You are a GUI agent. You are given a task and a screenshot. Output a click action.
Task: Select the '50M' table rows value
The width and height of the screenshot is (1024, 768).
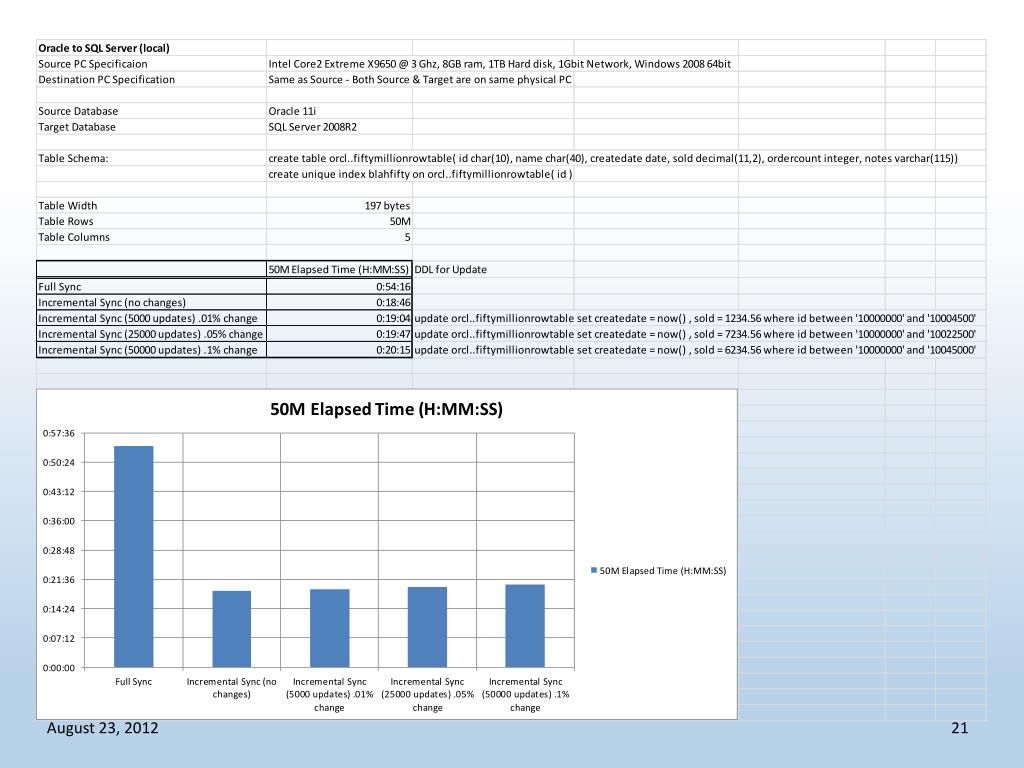(x=400, y=221)
